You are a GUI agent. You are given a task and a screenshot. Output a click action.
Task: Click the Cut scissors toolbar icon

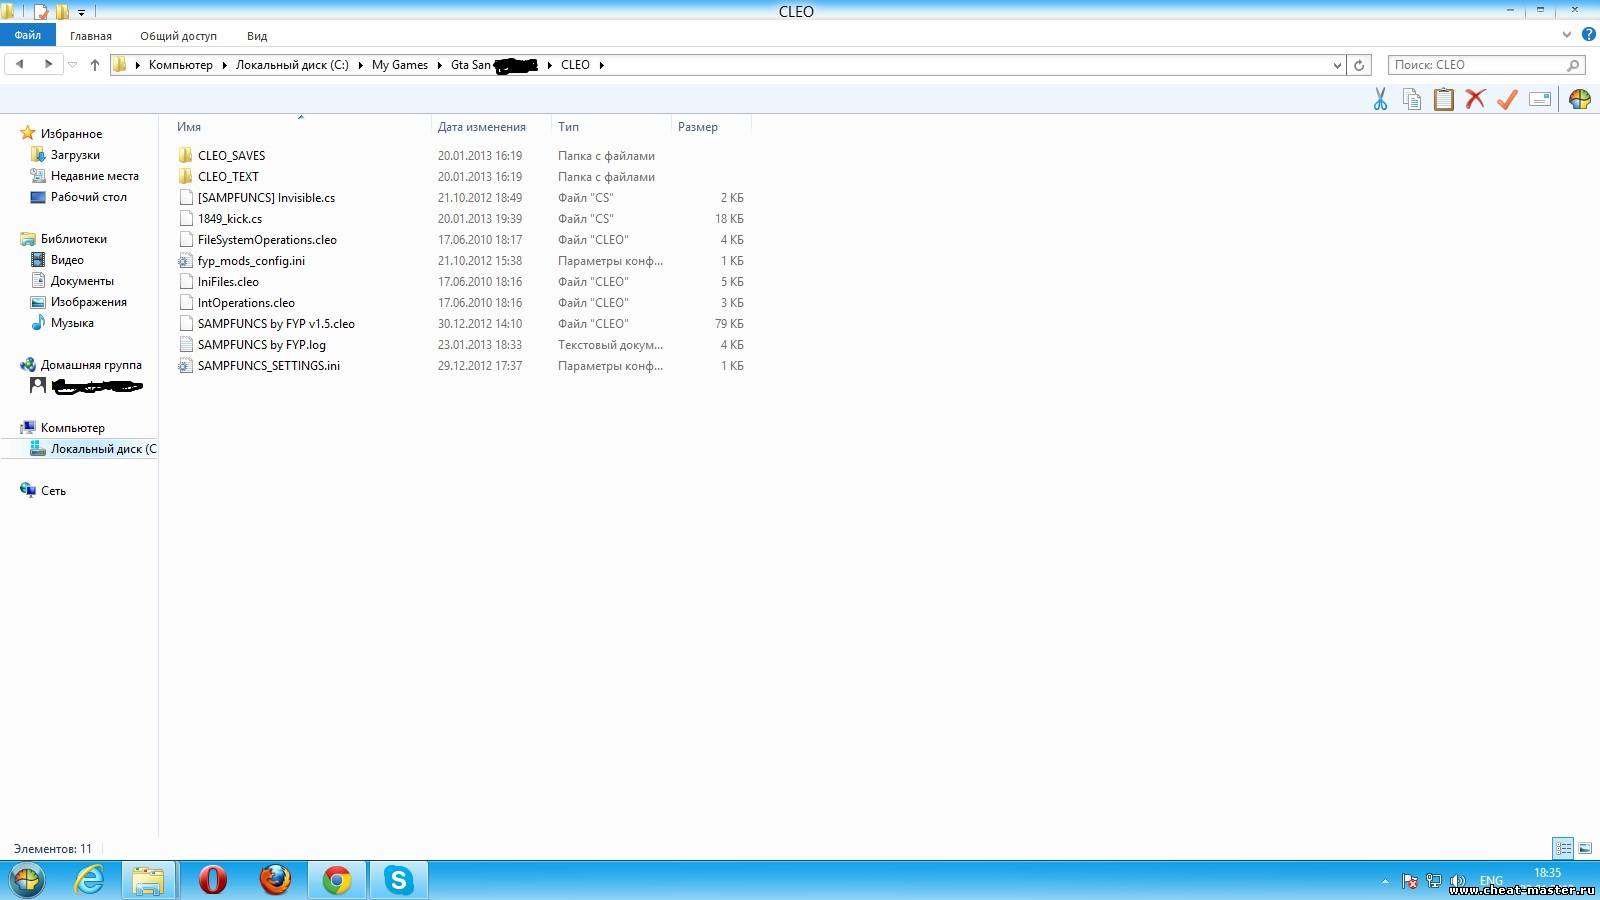[1380, 99]
